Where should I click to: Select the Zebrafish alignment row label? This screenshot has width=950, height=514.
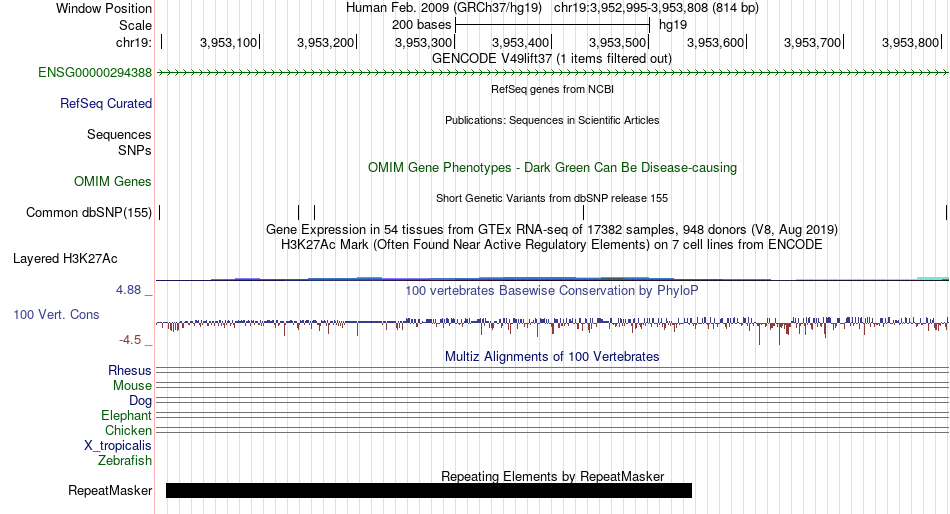pos(125,461)
